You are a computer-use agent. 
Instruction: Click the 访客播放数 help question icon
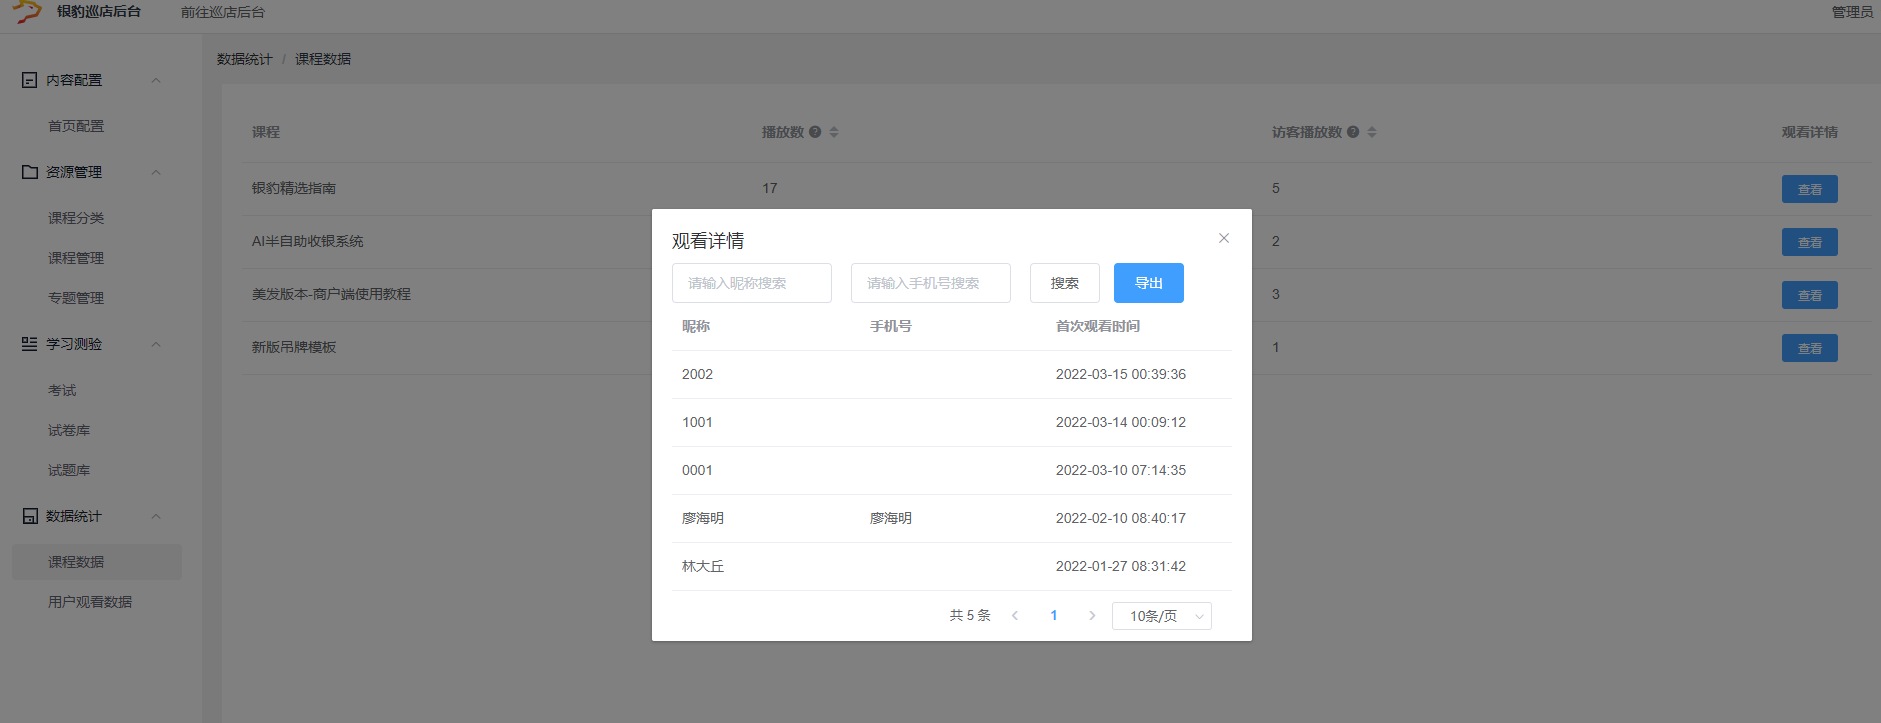(1353, 132)
